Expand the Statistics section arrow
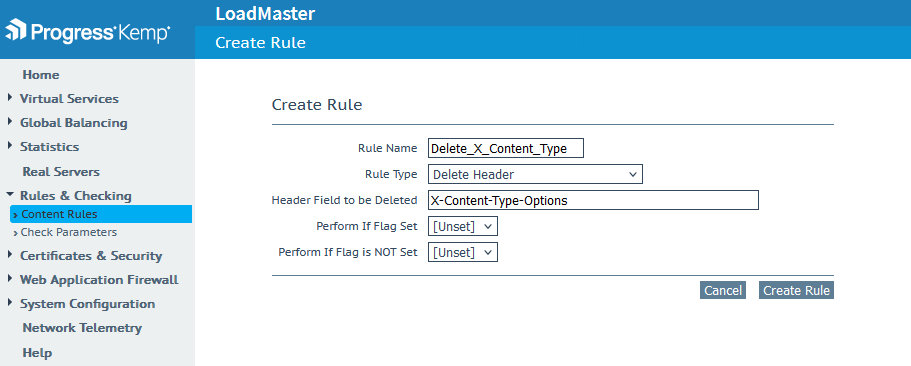 10,146
